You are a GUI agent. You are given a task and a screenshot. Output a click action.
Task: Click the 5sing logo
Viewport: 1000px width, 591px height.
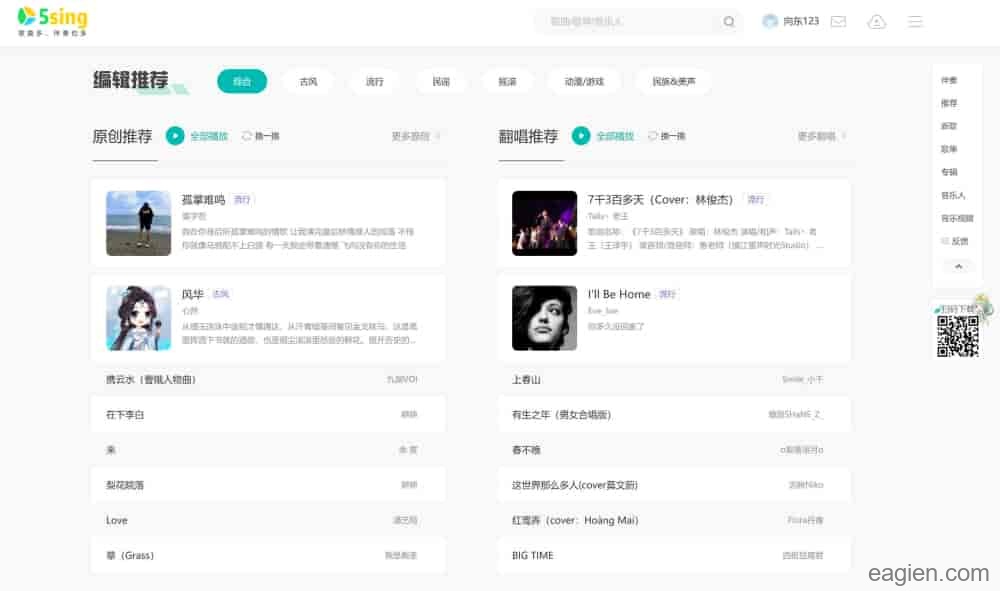tap(52, 21)
